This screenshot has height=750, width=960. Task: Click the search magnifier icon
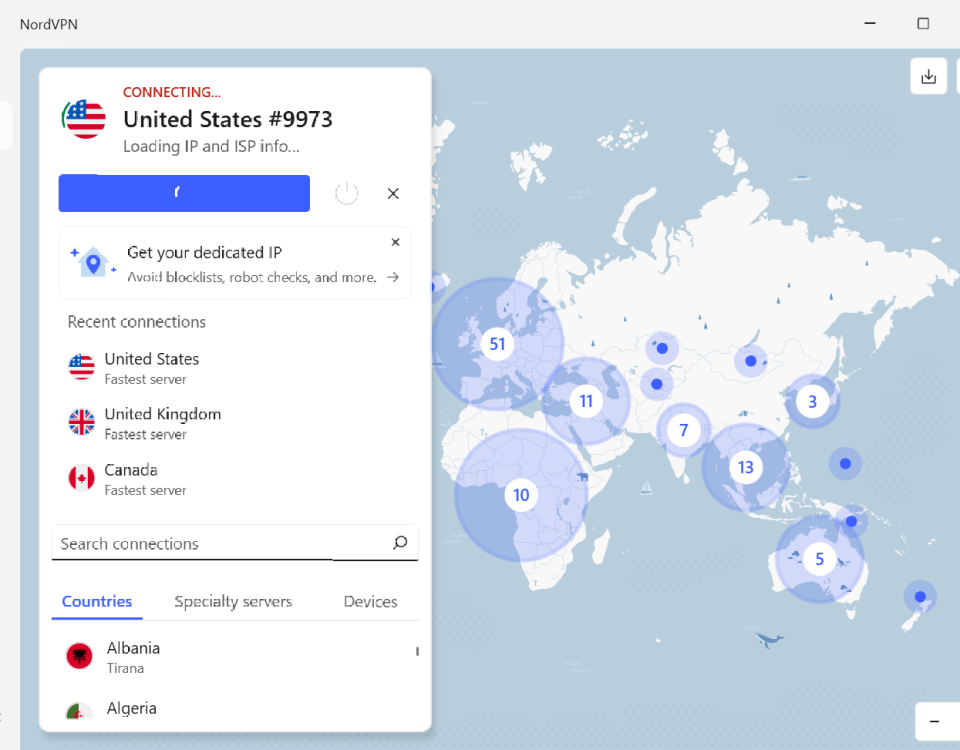400,543
